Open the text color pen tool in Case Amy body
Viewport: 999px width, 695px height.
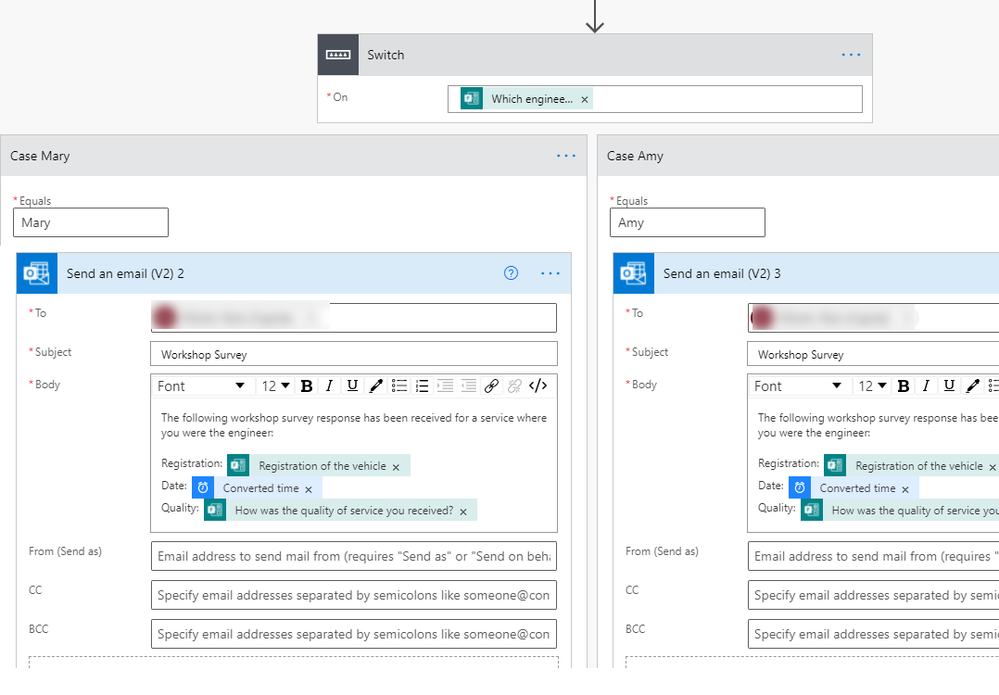[973, 386]
